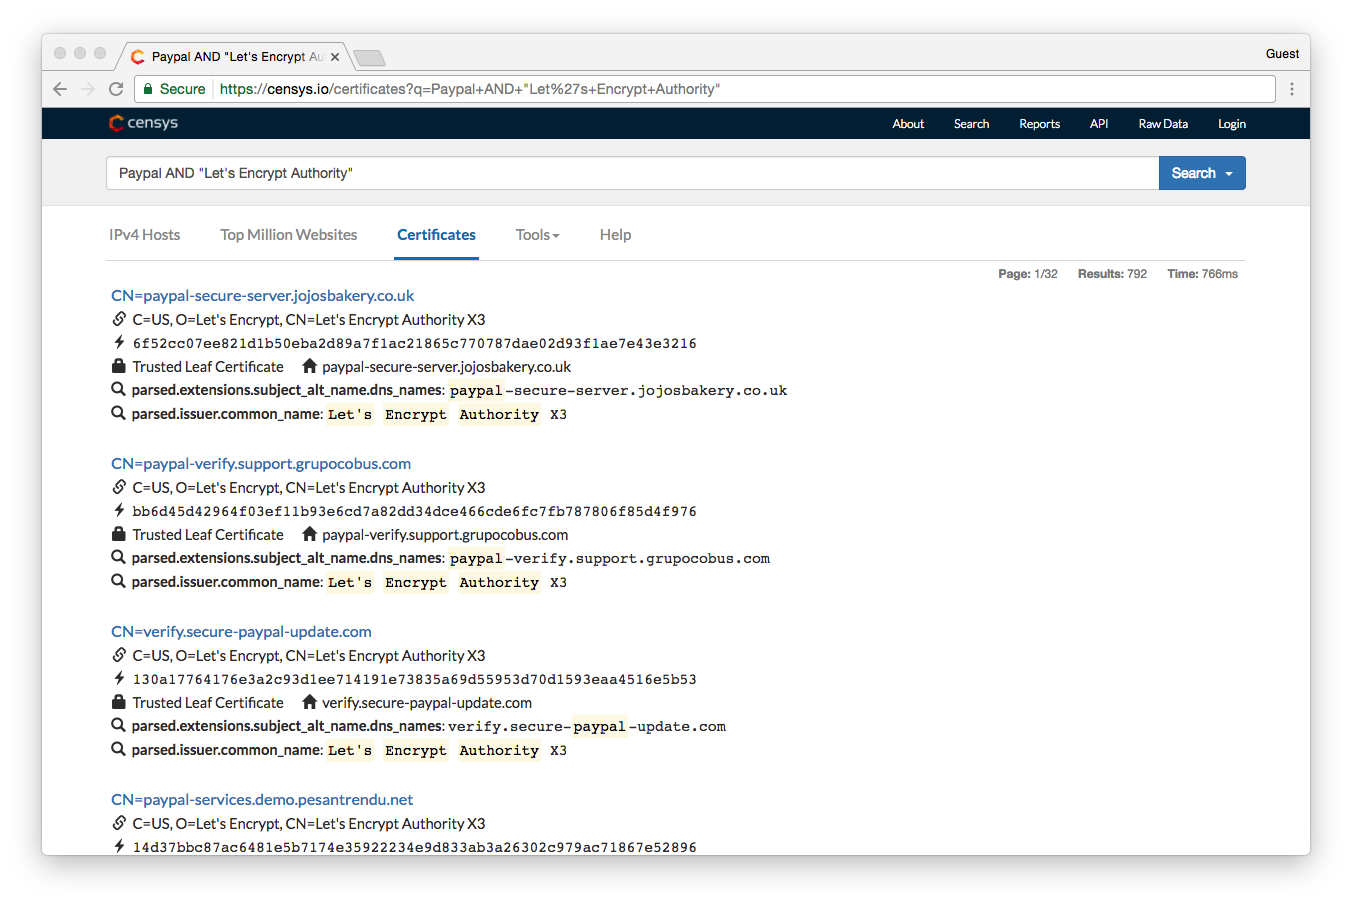Image resolution: width=1352 pixels, height=905 pixels.
Task: Click the Results: 792 count text
Action: 1112,274
